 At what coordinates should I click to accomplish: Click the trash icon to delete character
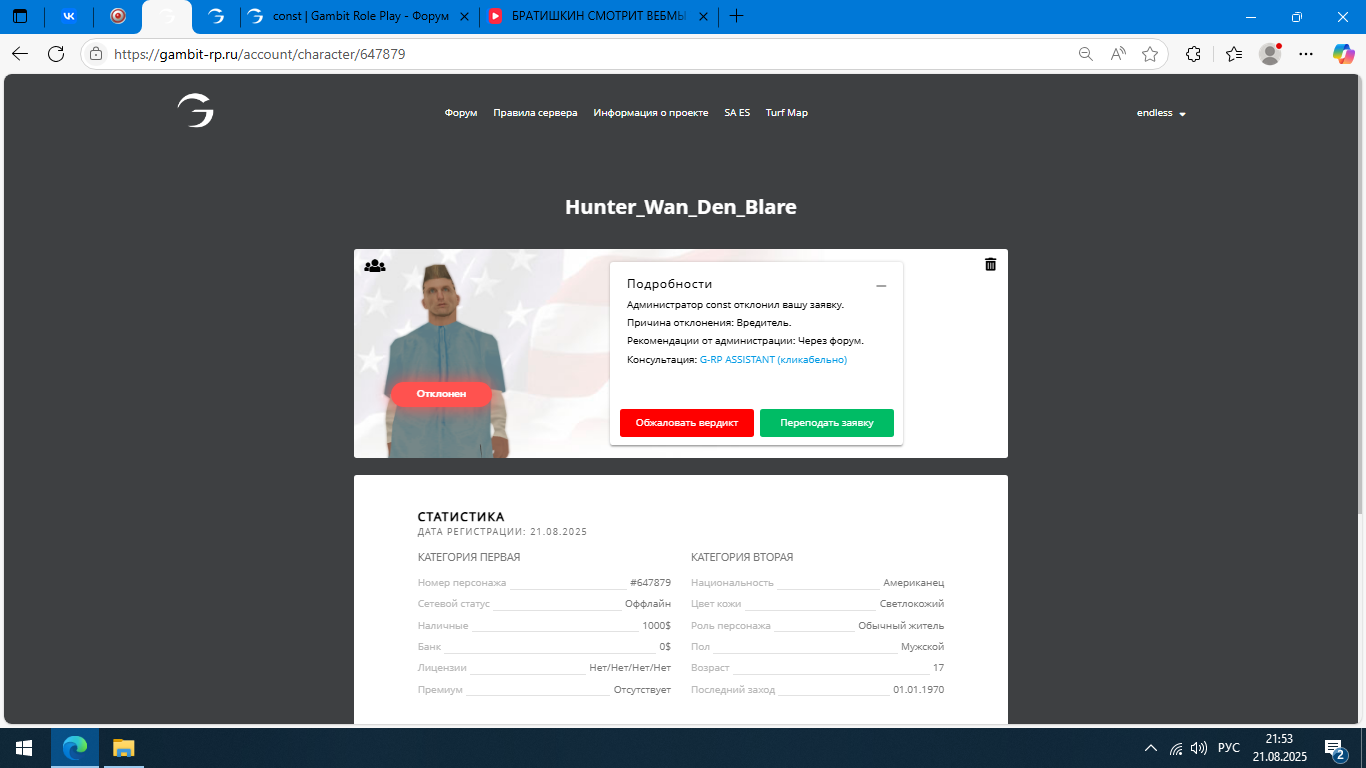point(990,264)
